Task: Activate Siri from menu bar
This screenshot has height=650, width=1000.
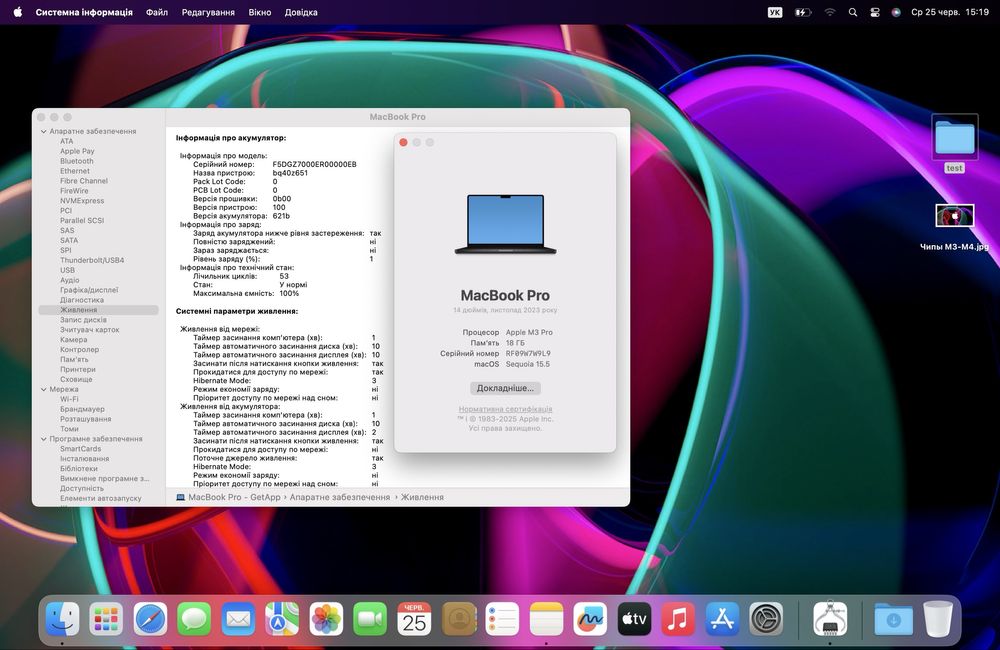Action: click(x=896, y=12)
